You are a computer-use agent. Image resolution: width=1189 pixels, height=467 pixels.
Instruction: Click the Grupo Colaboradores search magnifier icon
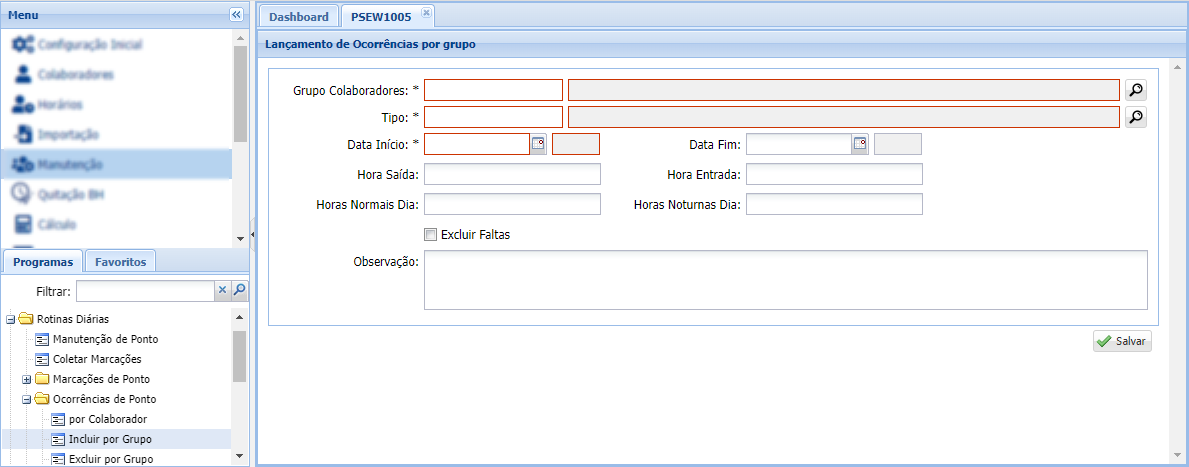[1135, 90]
